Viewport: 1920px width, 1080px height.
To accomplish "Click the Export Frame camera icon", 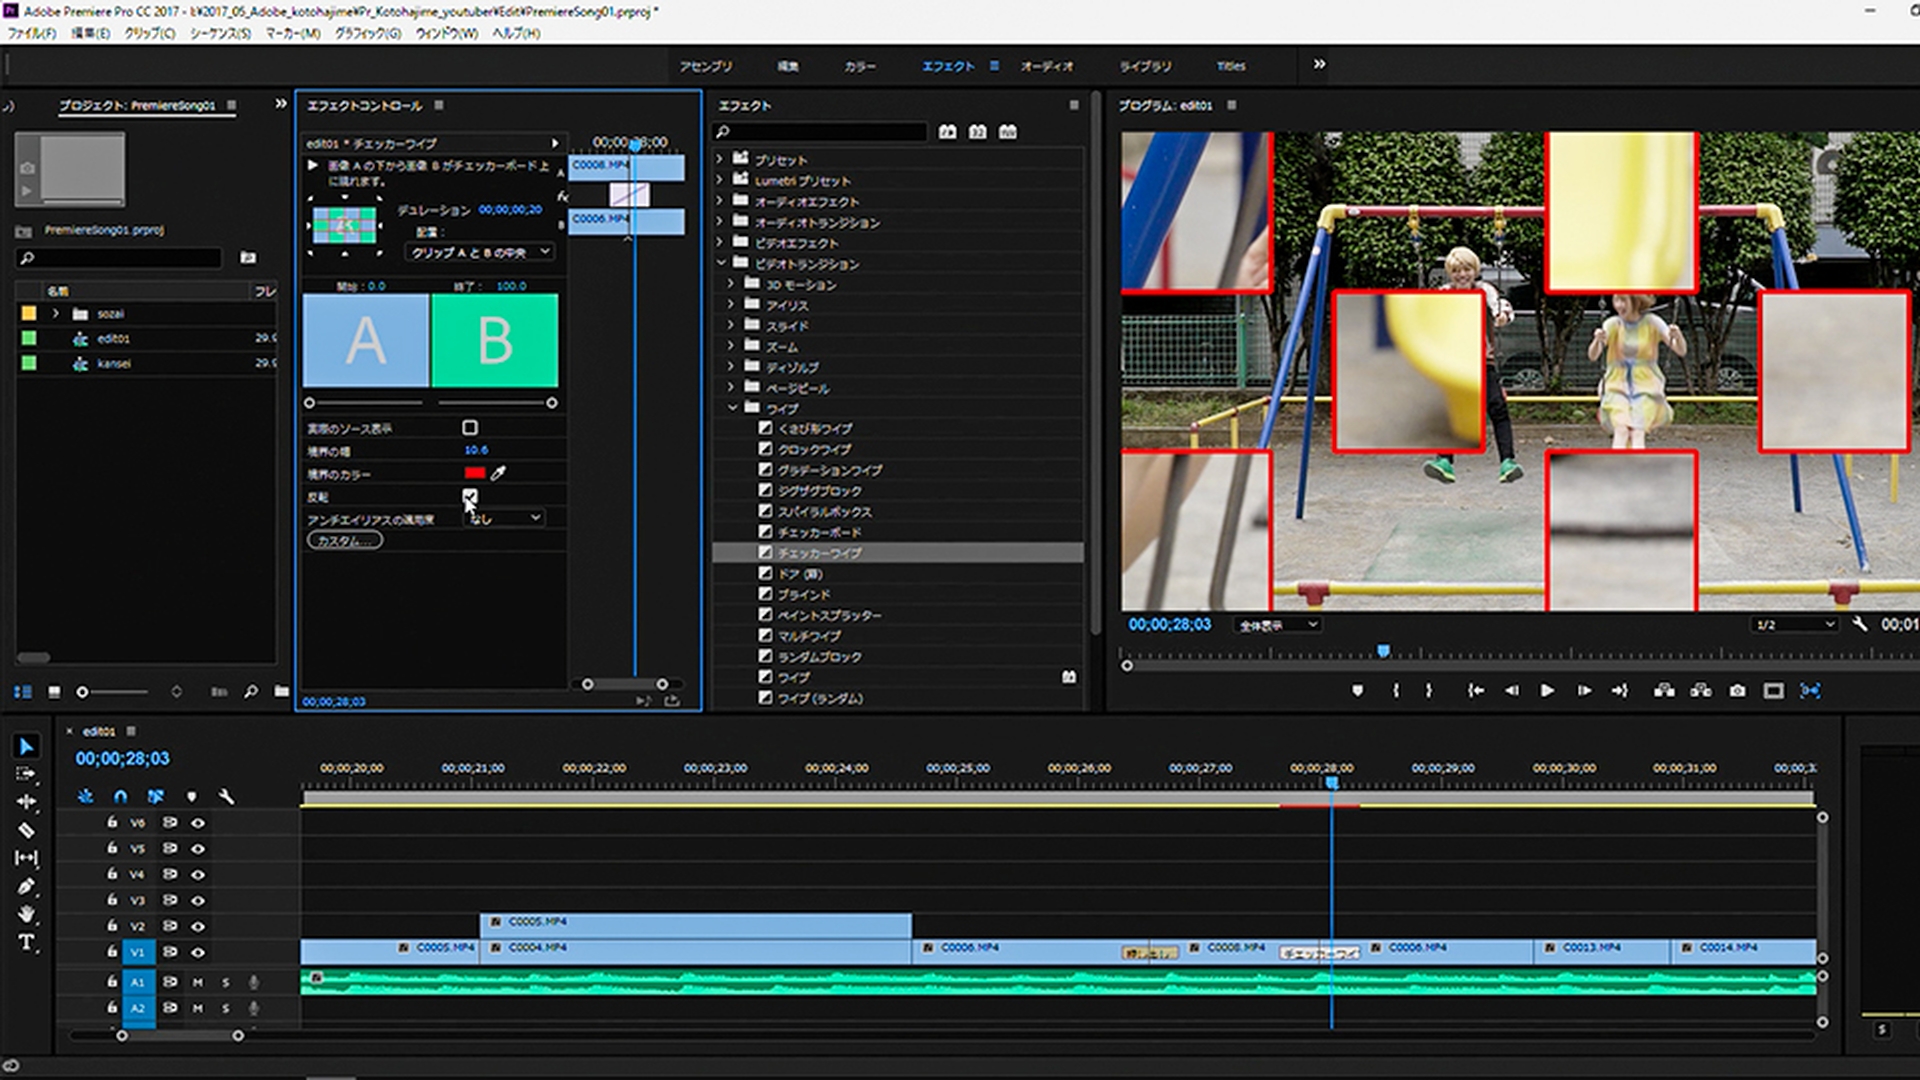I will 1737,691.
